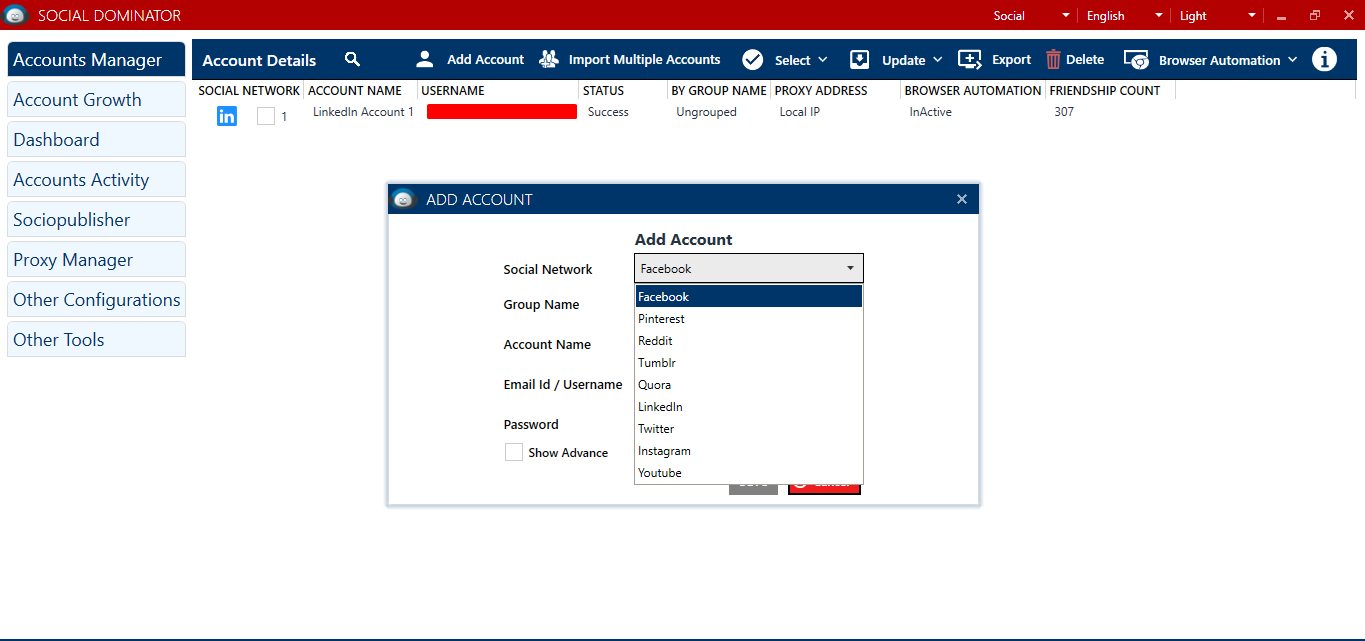Image resolution: width=1365 pixels, height=641 pixels.
Task: Open the Other Configurations section
Action: (x=96, y=299)
